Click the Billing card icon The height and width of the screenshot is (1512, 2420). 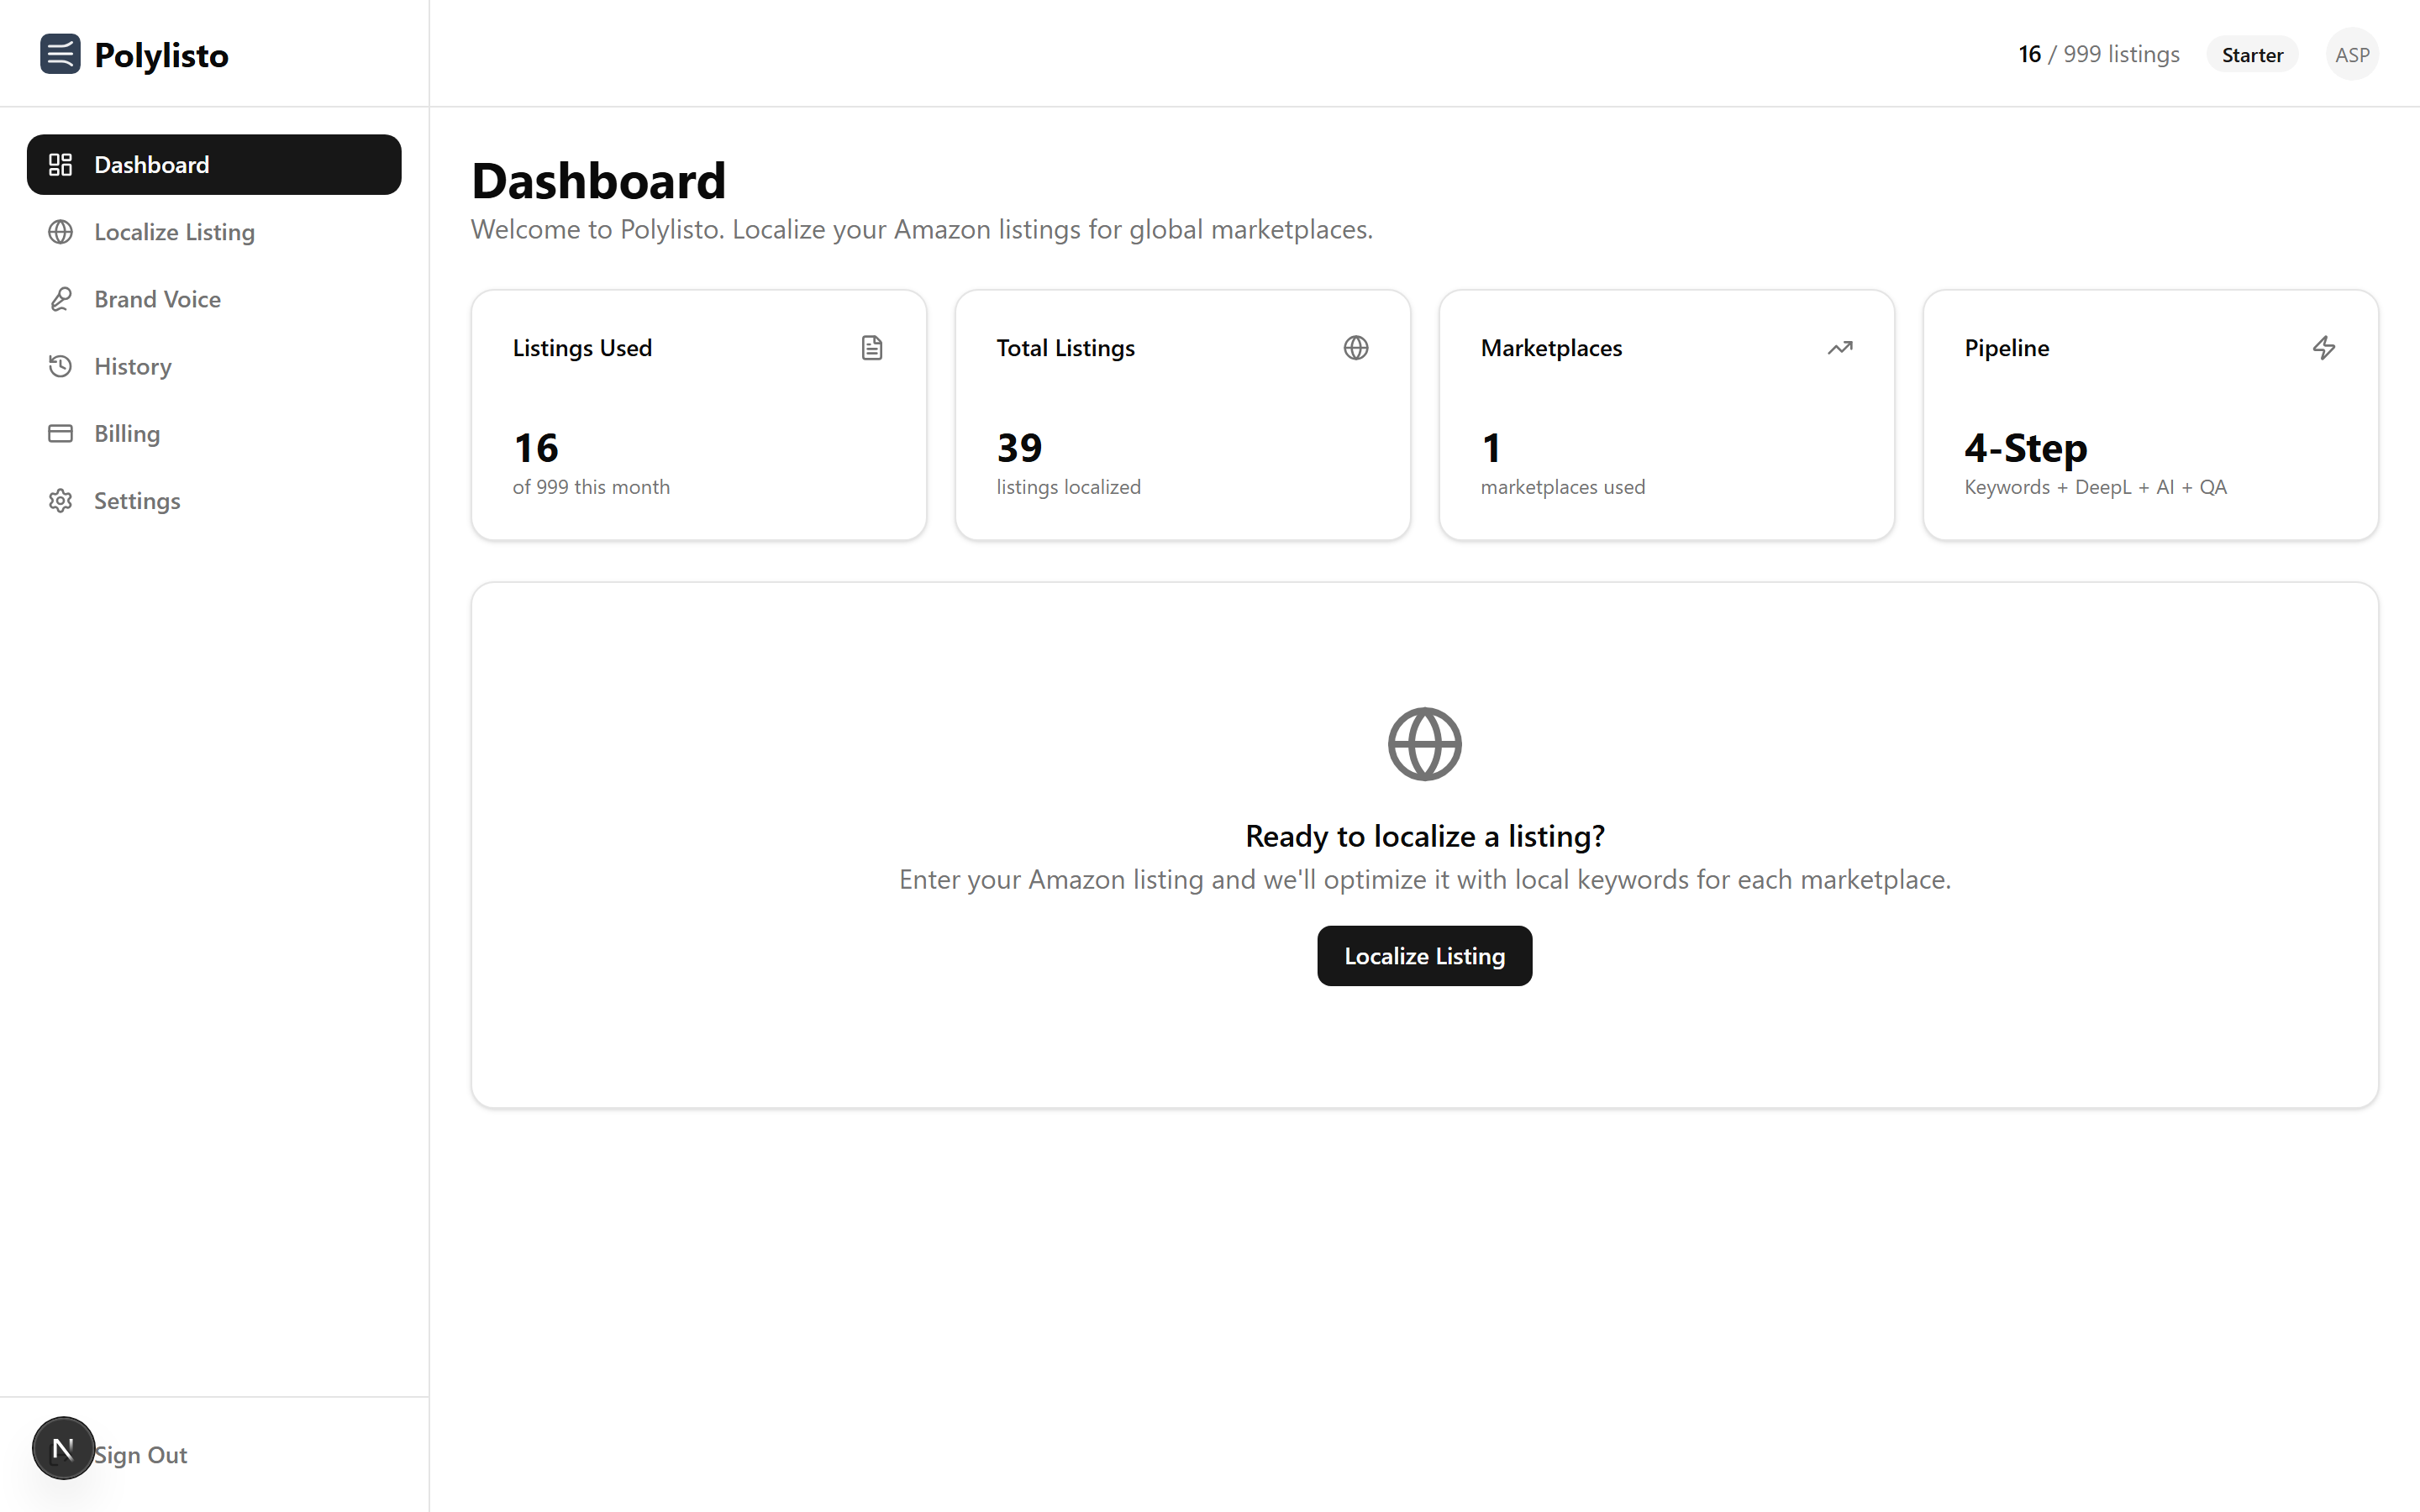click(x=61, y=433)
